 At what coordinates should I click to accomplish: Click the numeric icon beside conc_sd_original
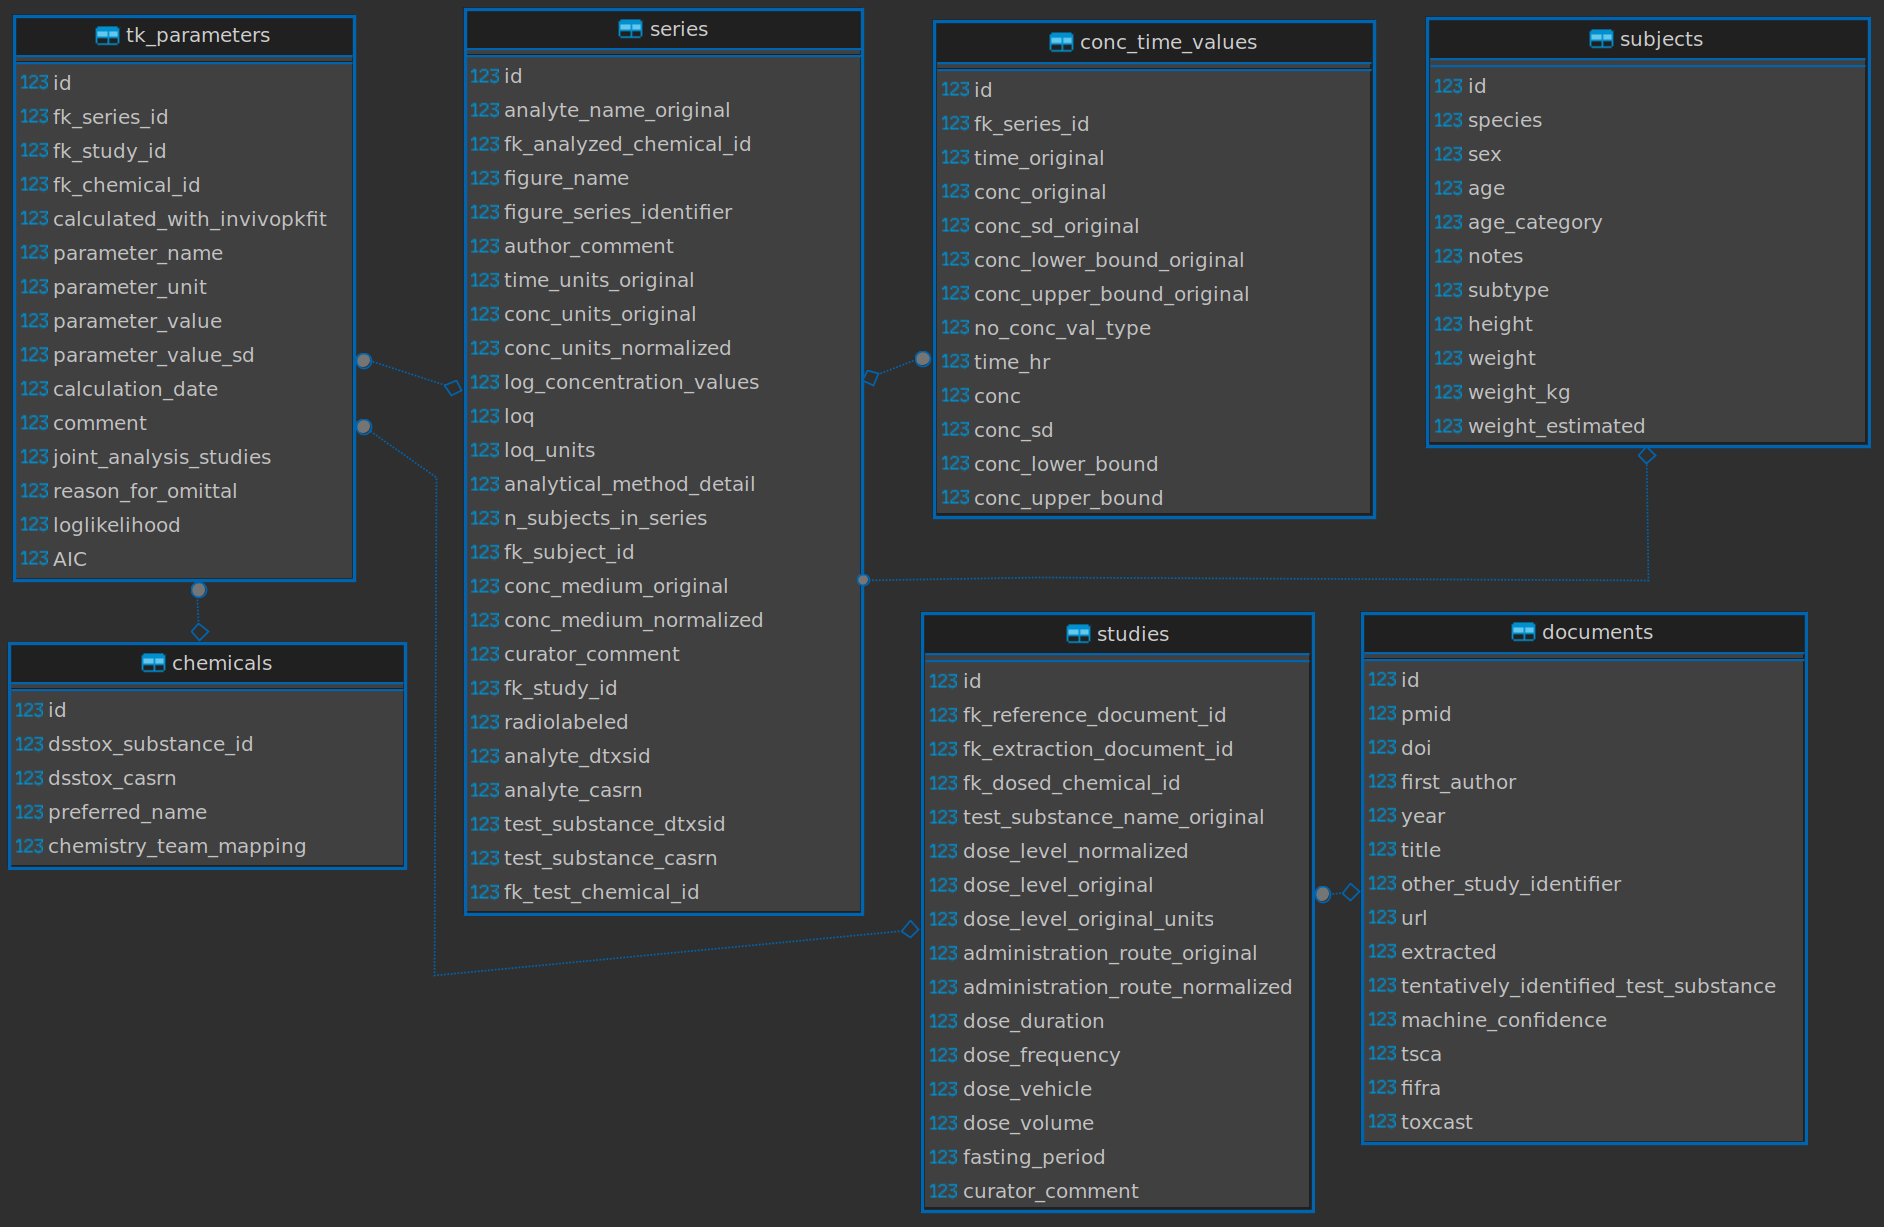(x=955, y=226)
